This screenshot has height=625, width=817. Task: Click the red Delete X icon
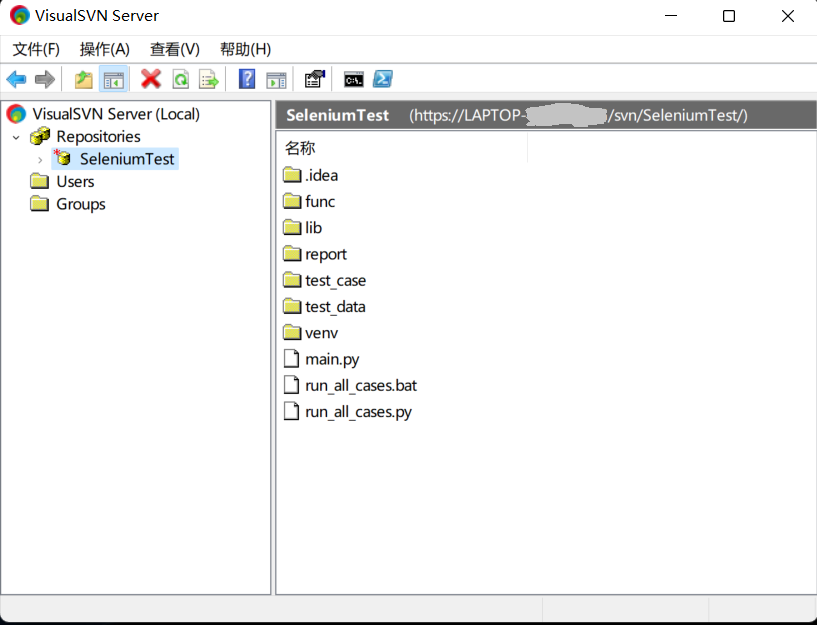(151, 79)
